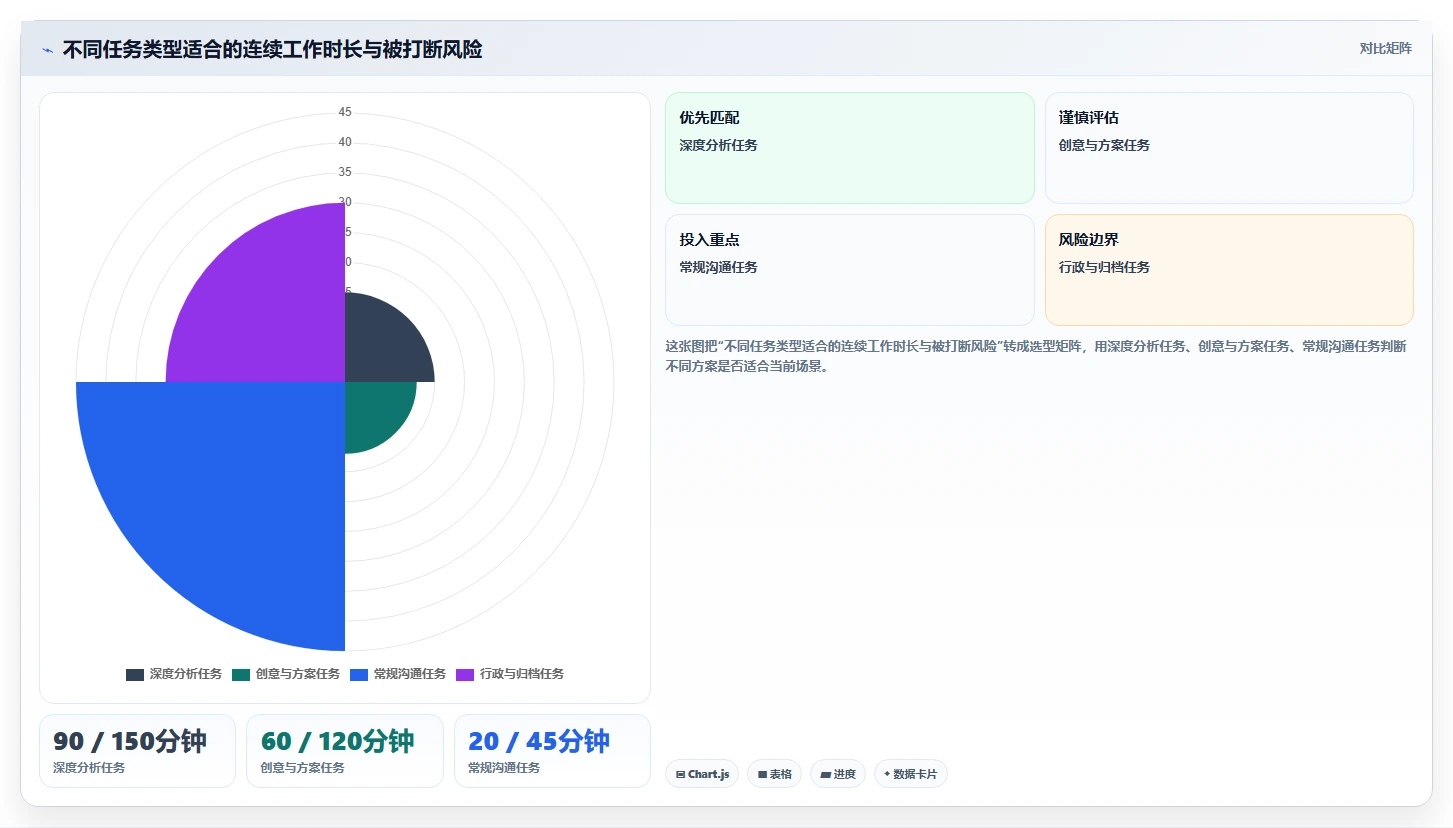Viewport: 1453px width, 828px height.
Task: Click the blue legend color box
Action: [359, 675]
